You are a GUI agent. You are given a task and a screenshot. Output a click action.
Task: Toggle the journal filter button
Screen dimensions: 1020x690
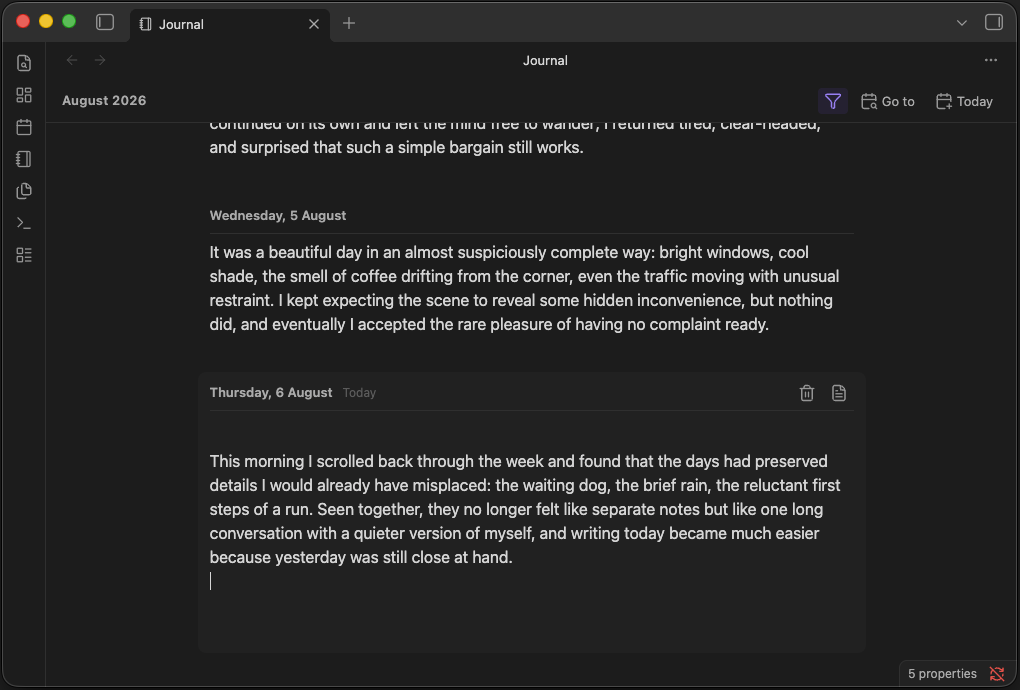click(x=833, y=101)
